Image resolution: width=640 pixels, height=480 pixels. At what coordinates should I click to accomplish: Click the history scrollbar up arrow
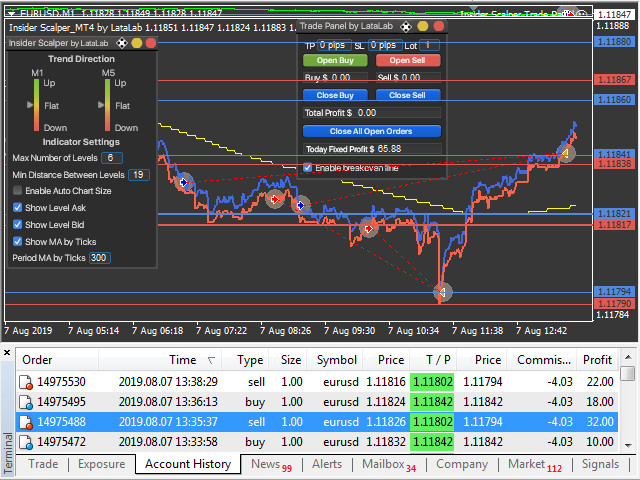click(x=629, y=358)
